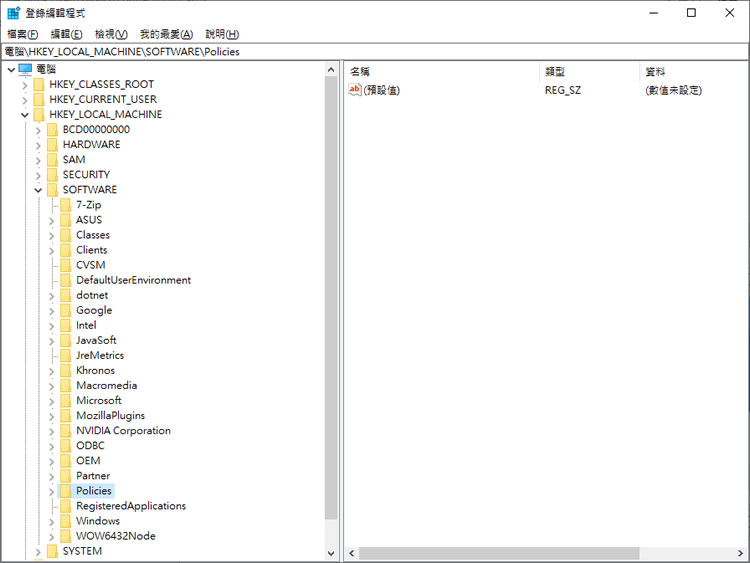
Task: Click the computer icon at tree root
Action: 25,69
